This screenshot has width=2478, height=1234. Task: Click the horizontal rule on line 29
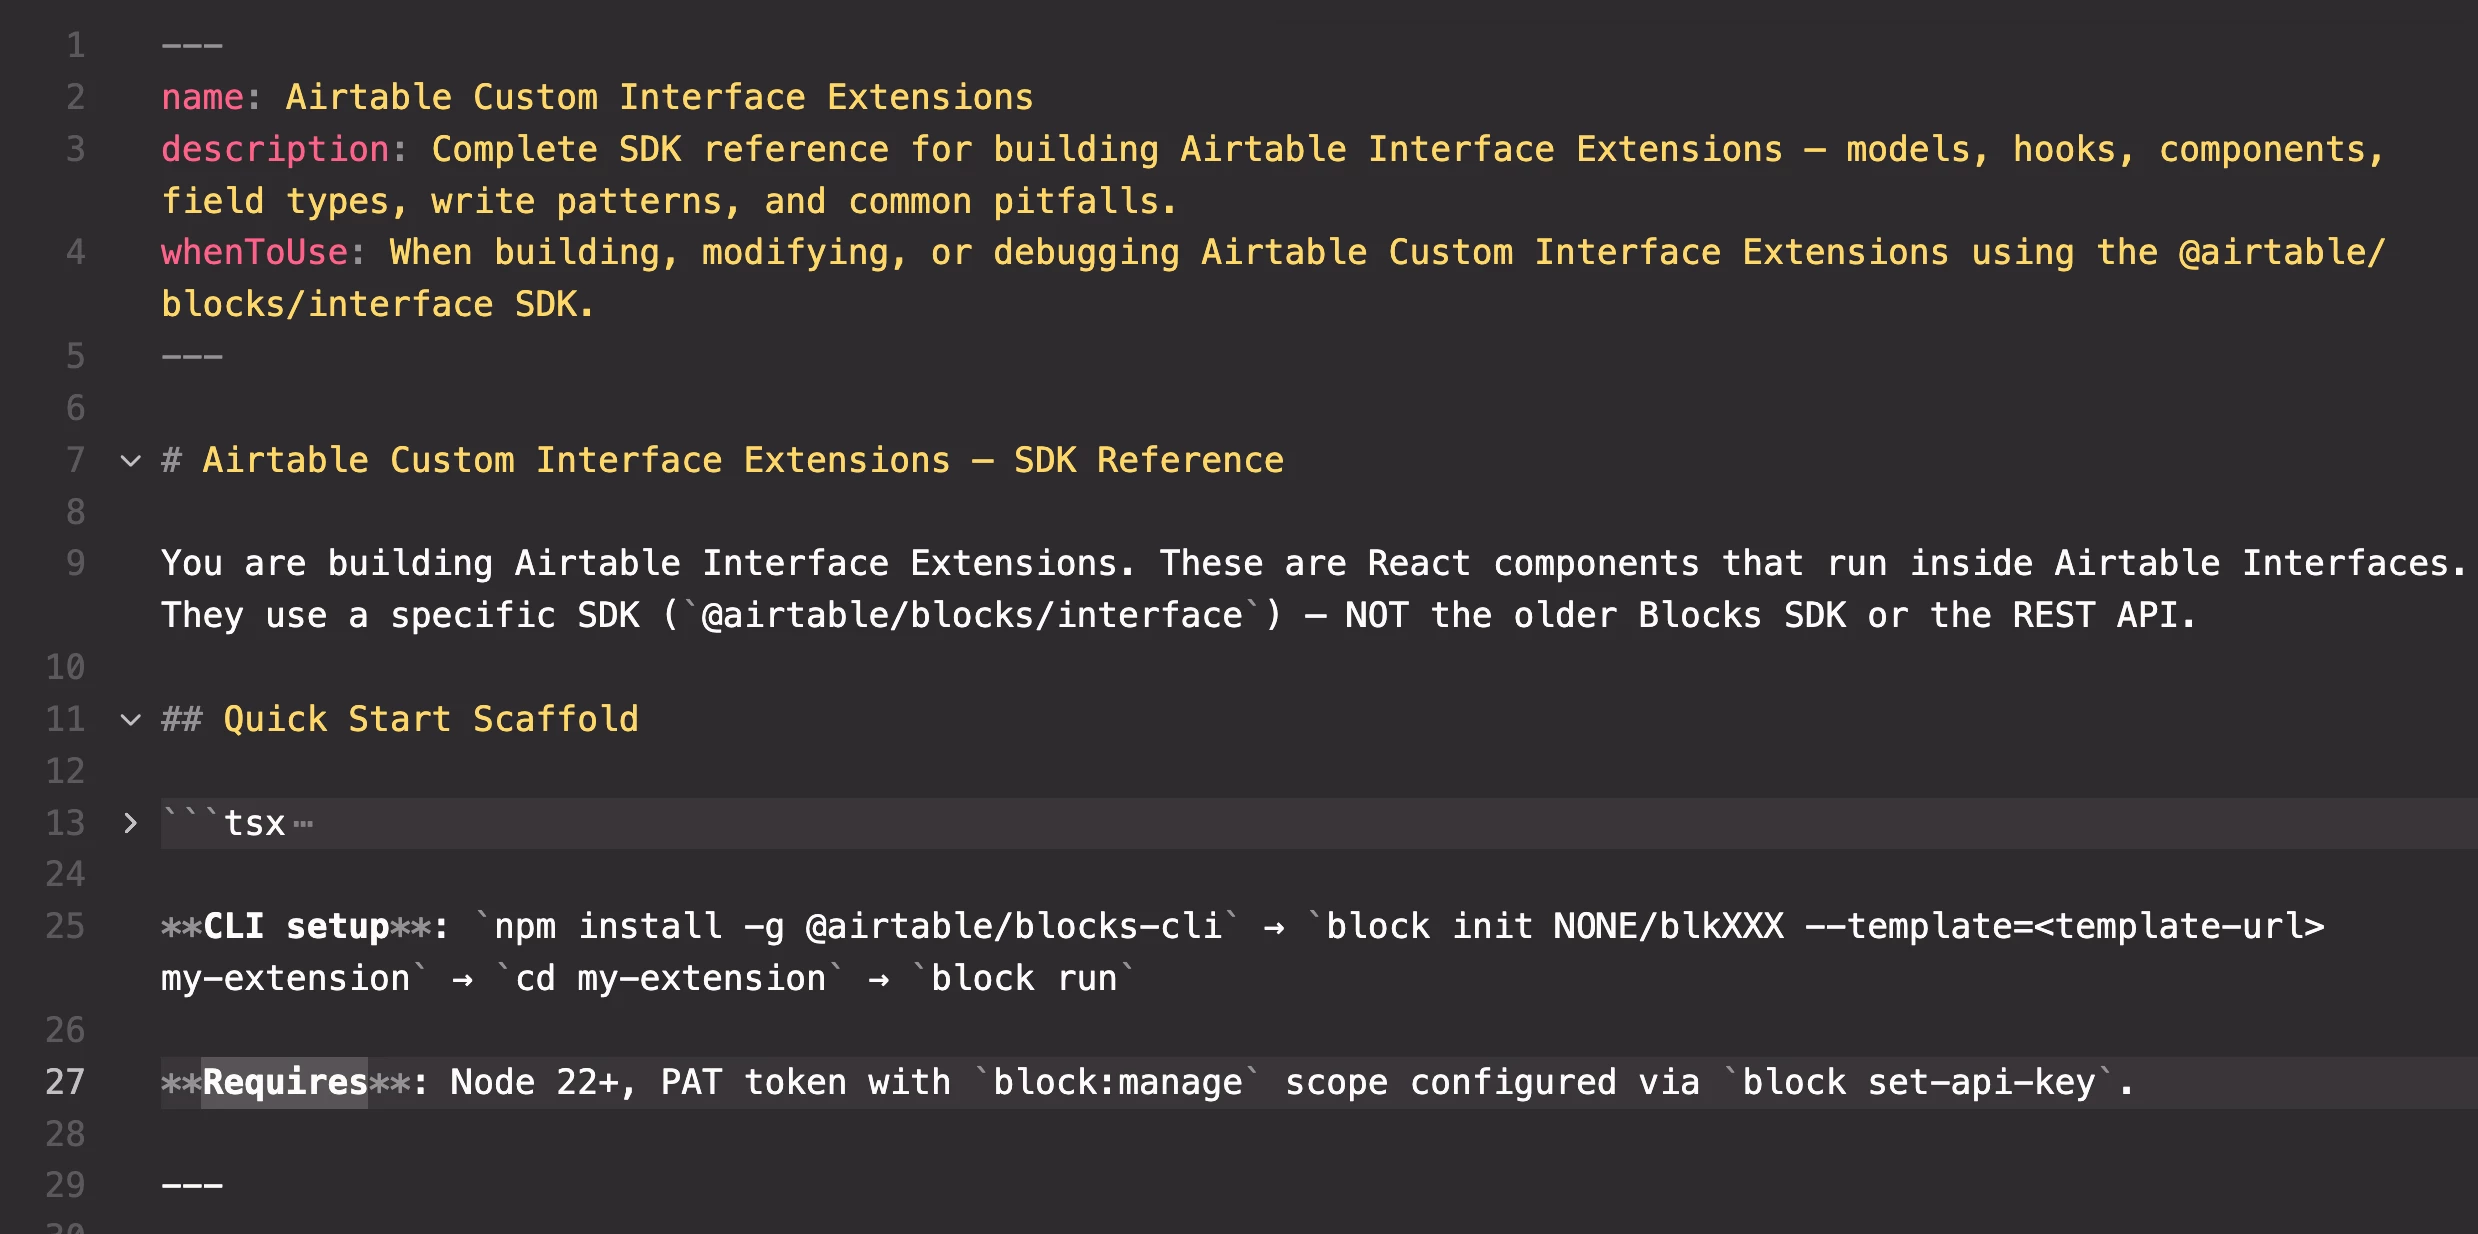tap(192, 1186)
